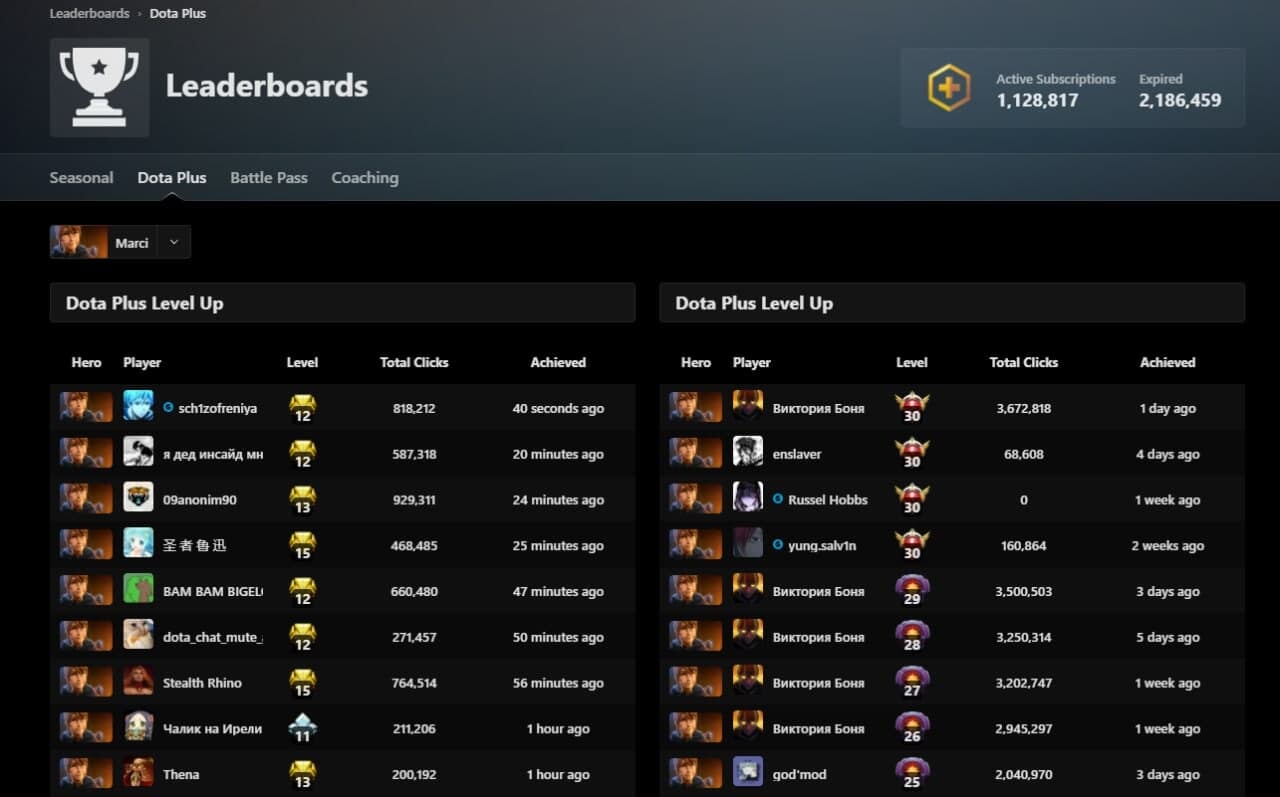Open sch1zofreniya's player avatar
The height and width of the screenshot is (797, 1280).
coord(138,407)
